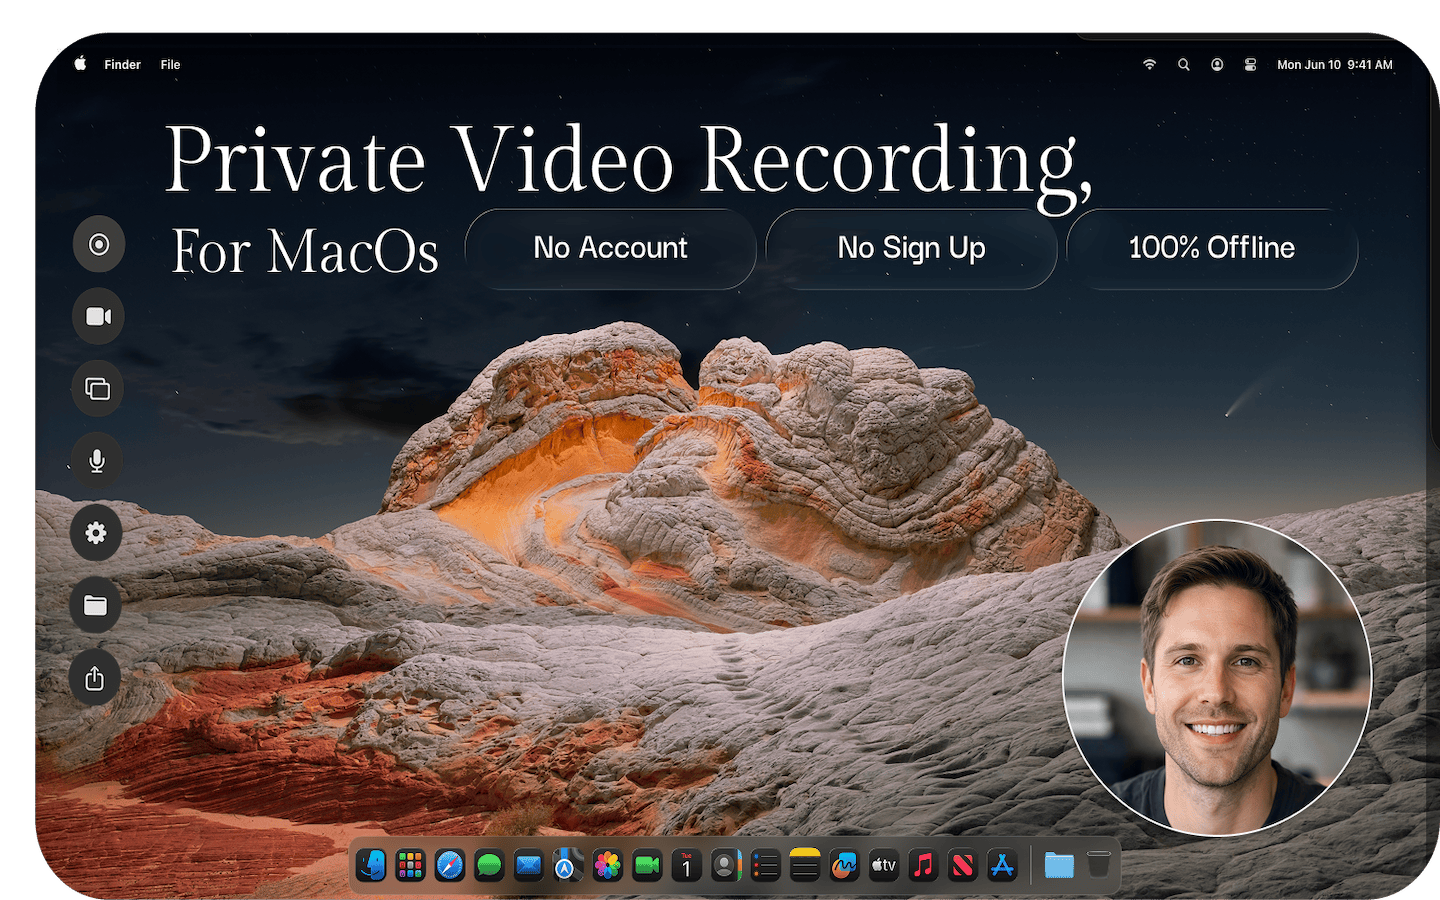Open the Finder menu in menu bar
Viewport: 1440px width, 900px height.
(x=123, y=65)
